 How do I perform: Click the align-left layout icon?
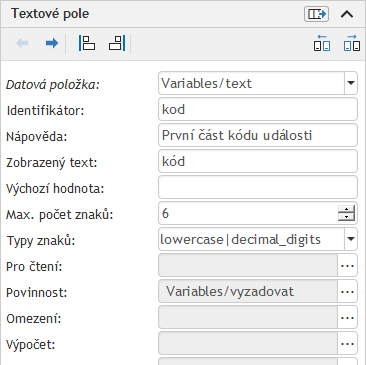pos(87,43)
